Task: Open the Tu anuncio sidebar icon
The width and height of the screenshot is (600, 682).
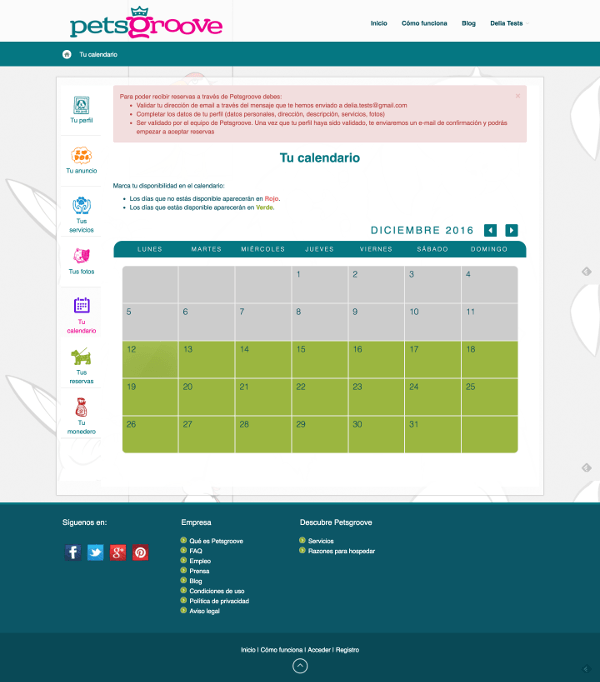Action: (81, 155)
